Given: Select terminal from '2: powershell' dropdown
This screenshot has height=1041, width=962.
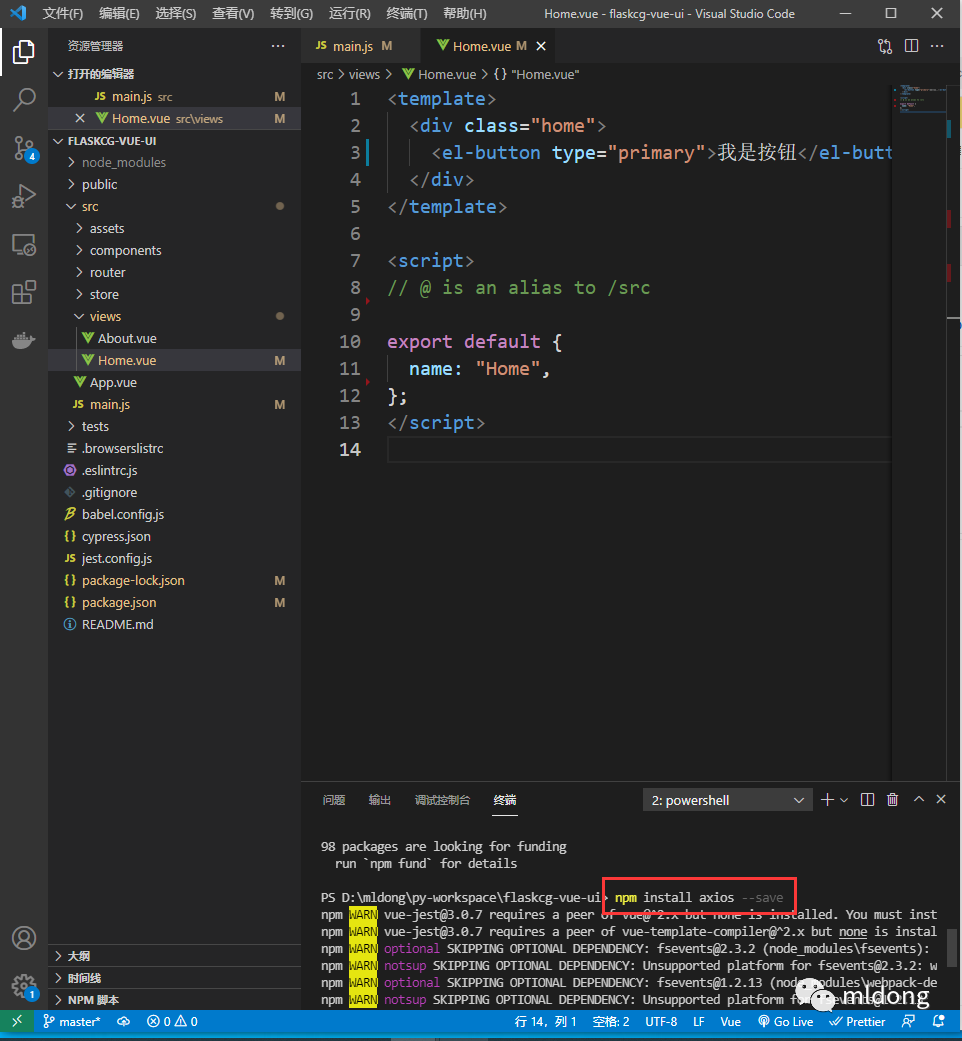Looking at the screenshot, I should point(727,800).
